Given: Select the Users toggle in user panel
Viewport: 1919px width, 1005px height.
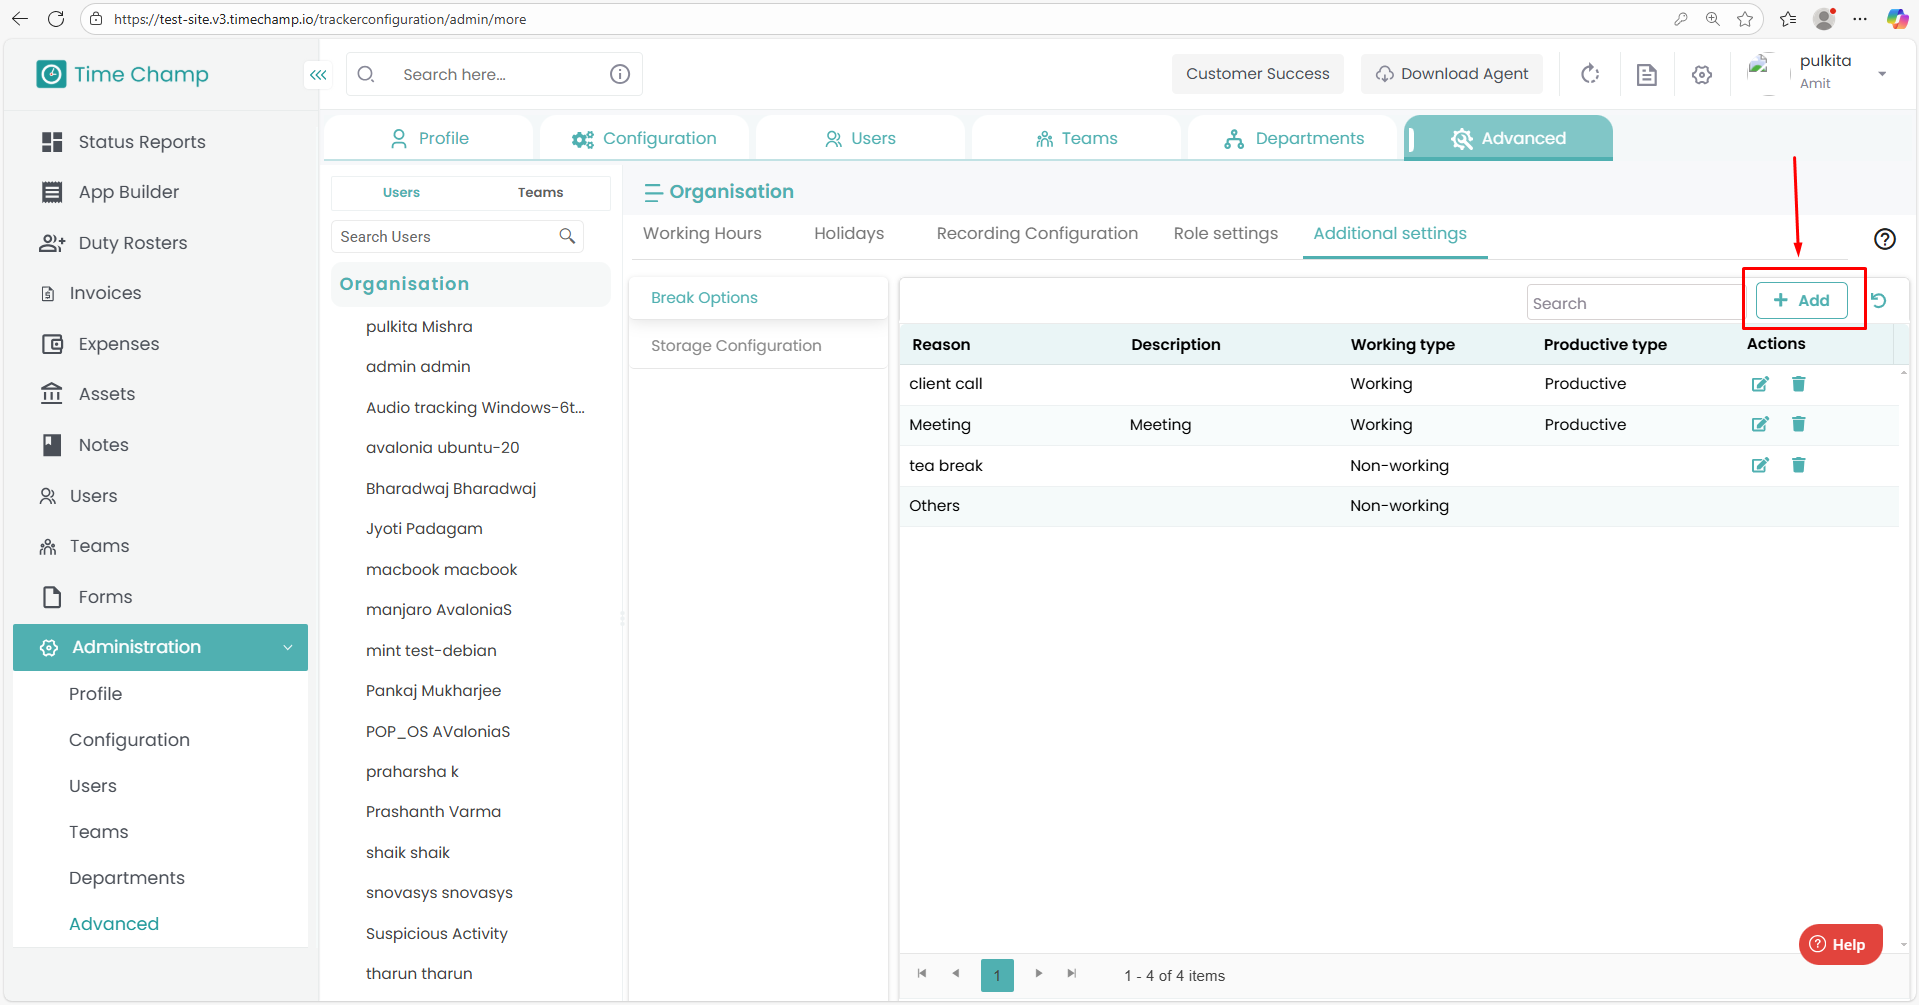Looking at the screenshot, I should click(x=401, y=192).
